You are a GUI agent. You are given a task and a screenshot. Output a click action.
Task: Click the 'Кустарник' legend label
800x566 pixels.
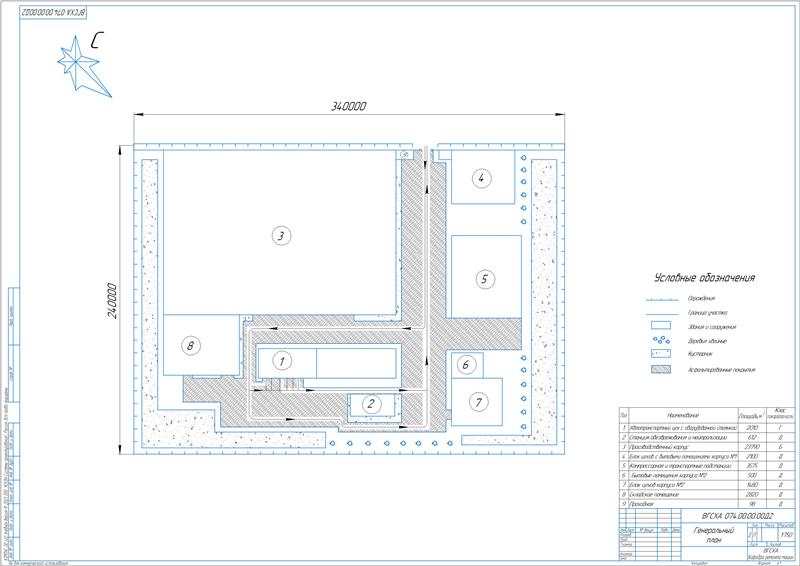tap(699, 354)
